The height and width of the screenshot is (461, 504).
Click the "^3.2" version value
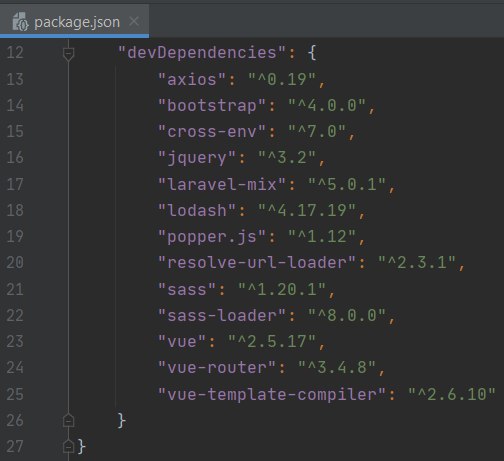point(287,158)
